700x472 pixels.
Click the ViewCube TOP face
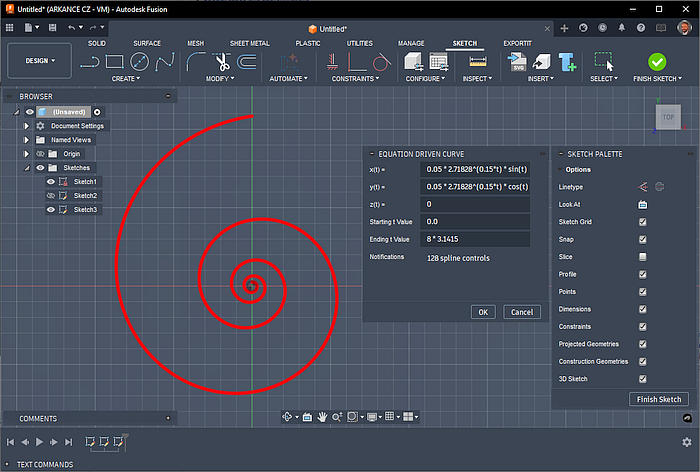click(x=669, y=117)
